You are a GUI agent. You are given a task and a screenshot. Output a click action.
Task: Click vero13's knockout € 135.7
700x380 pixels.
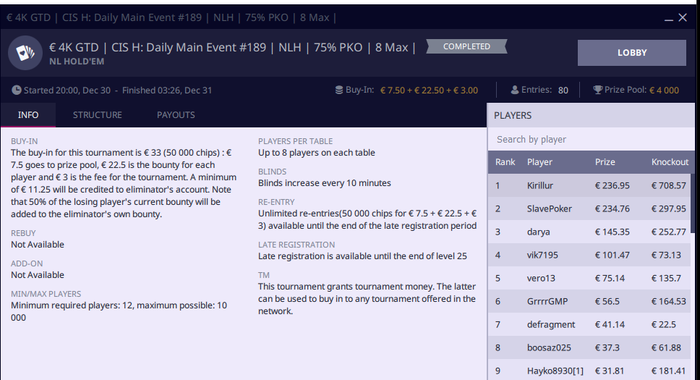666,278
